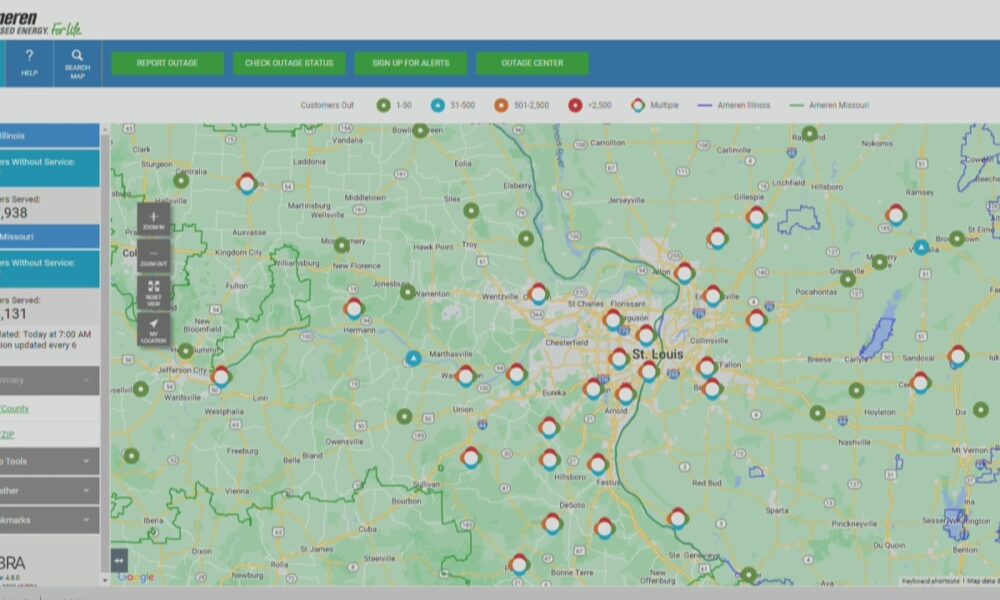The image size is (1000, 600).
Task: Expand the Map Tools section
Action: (49, 461)
